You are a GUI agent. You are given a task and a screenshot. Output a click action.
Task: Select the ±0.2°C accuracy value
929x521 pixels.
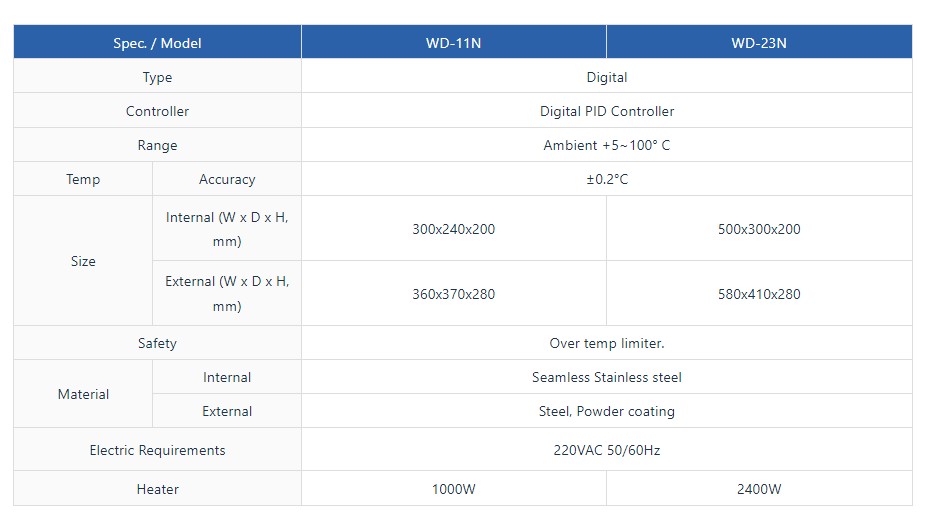(606, 179)
